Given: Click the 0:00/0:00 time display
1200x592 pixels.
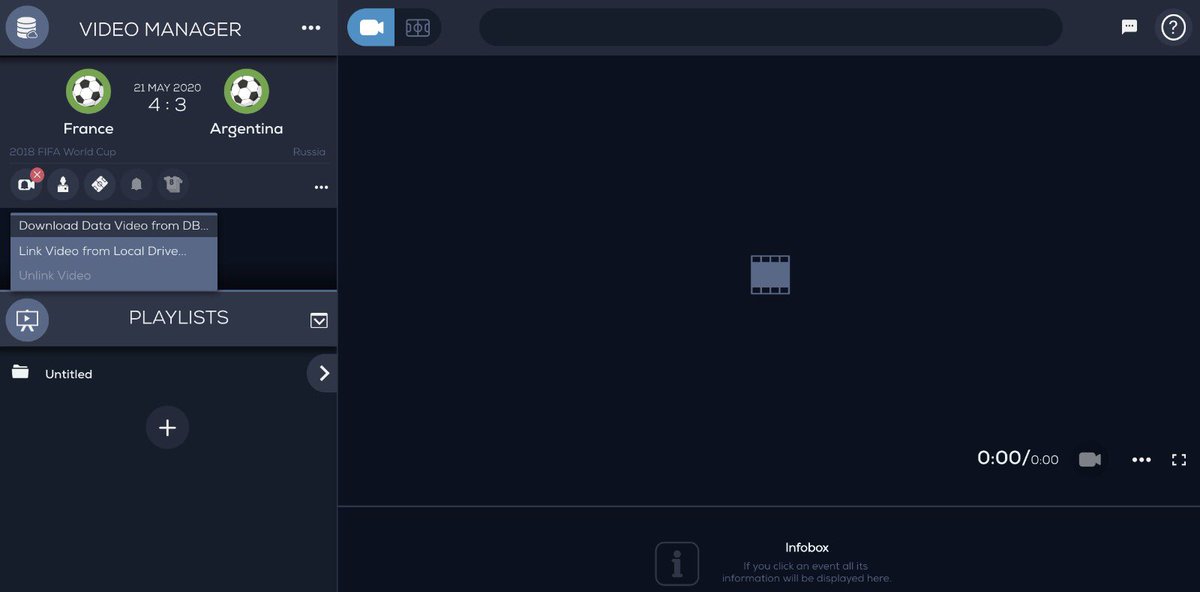Looking at the screenshot, I should tap(1017, 458).
